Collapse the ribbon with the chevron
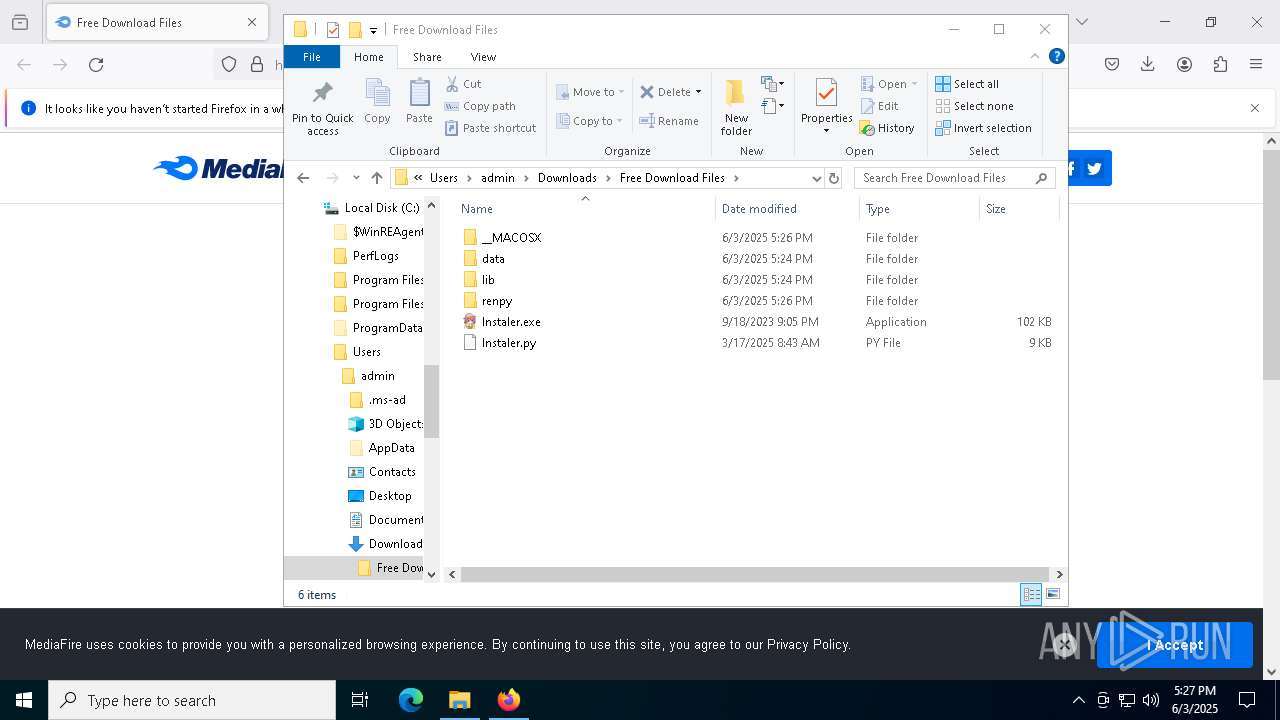Viewport: 1280px width, 720px height. [x=1035, y=56]
